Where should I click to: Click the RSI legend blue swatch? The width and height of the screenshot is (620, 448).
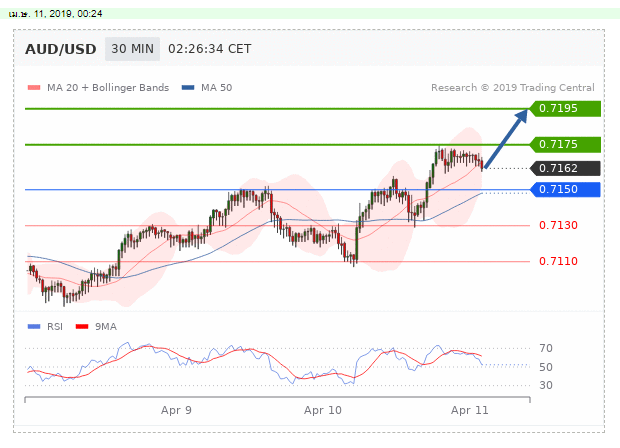pos(34,327)
